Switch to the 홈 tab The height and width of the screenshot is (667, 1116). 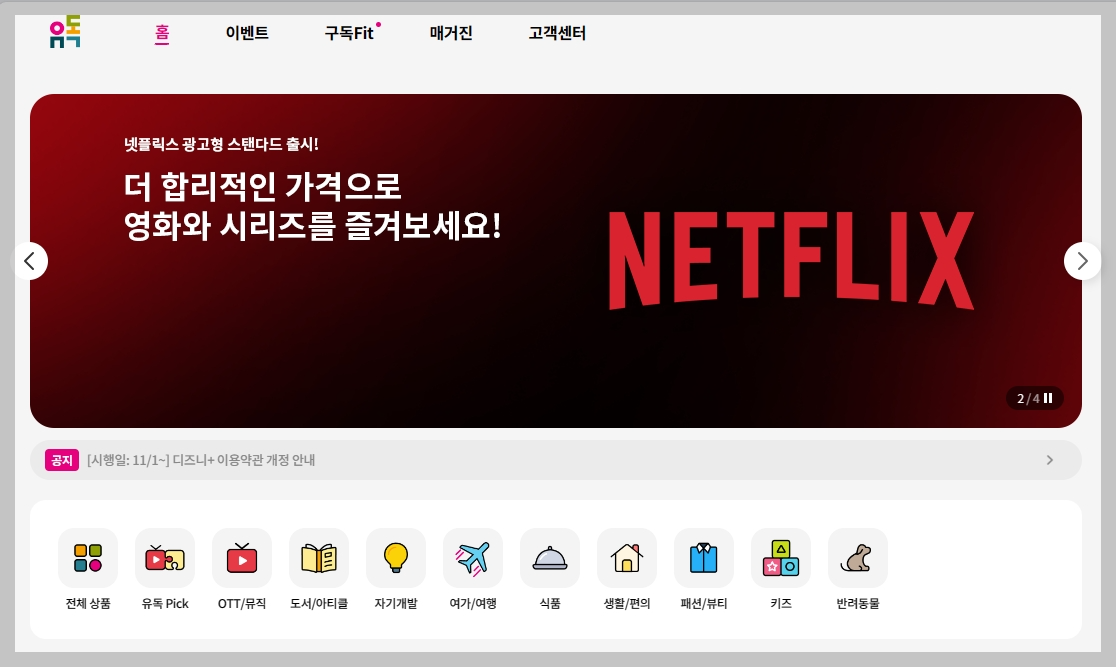click(x=162, y=33)
